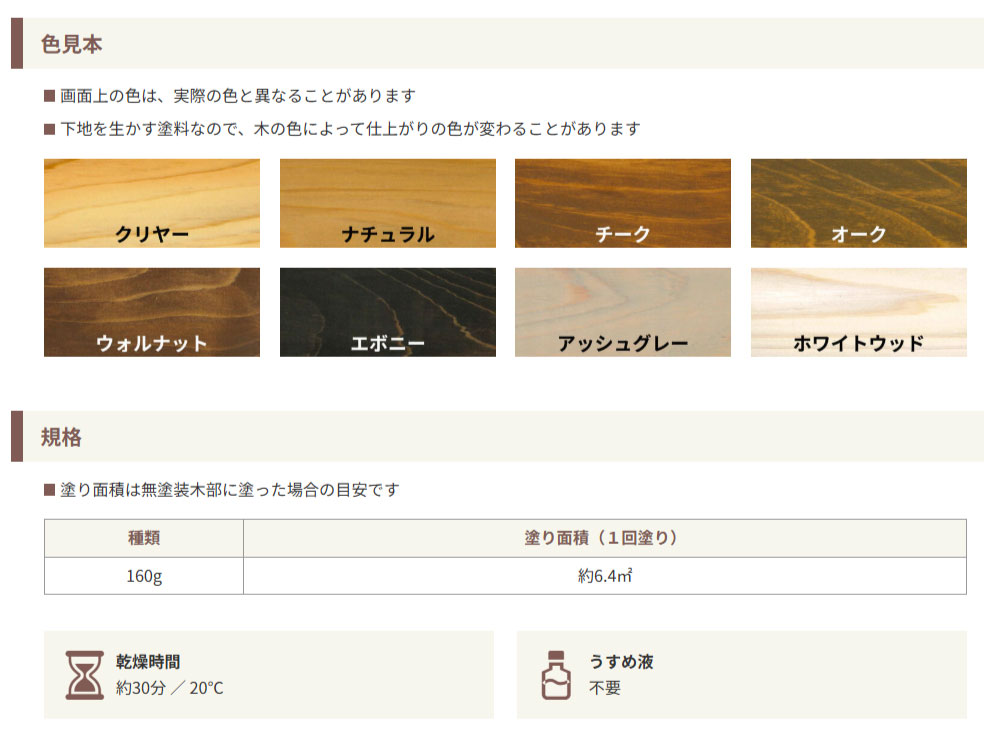Click the うすめ液 label text
This screenshot has width=1000, height=747.
click(621, 662)
